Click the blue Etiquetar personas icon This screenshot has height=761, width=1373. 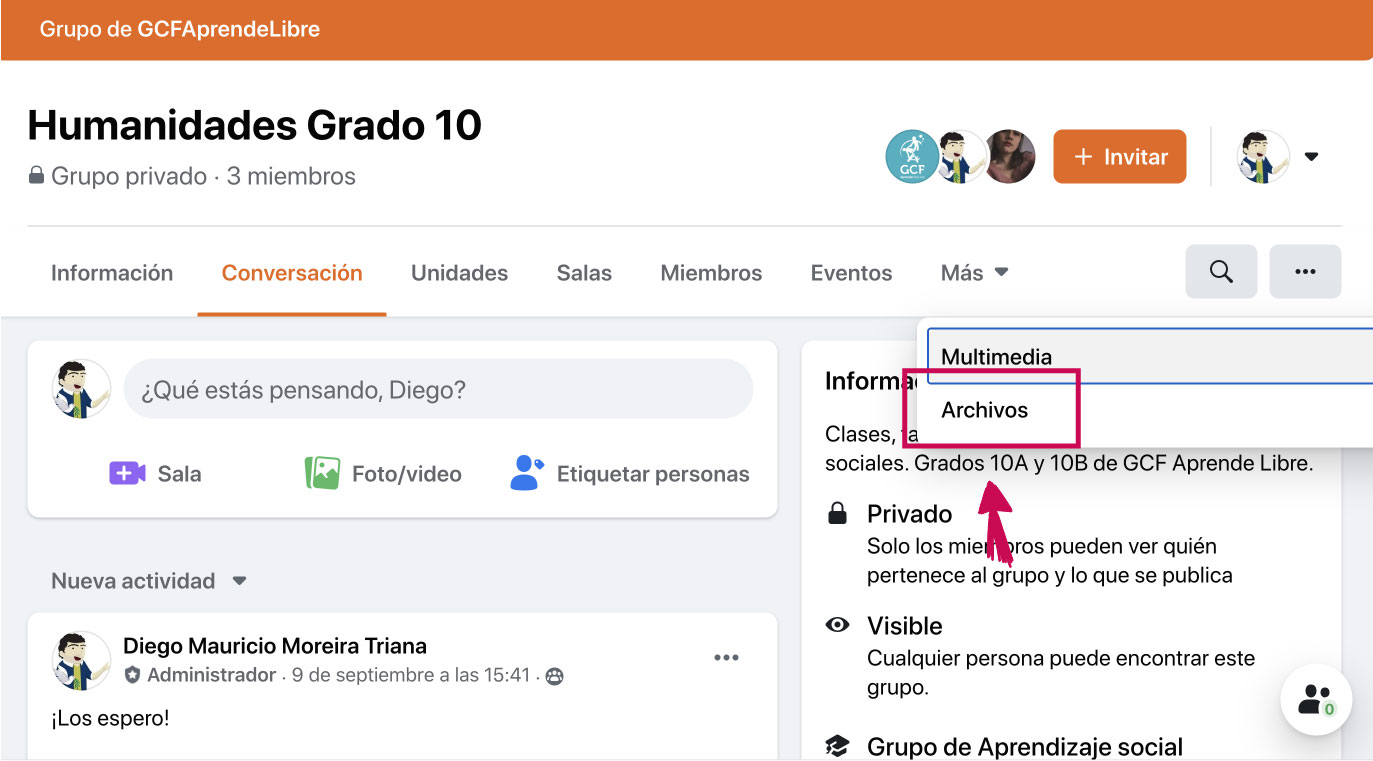[527, 473]
